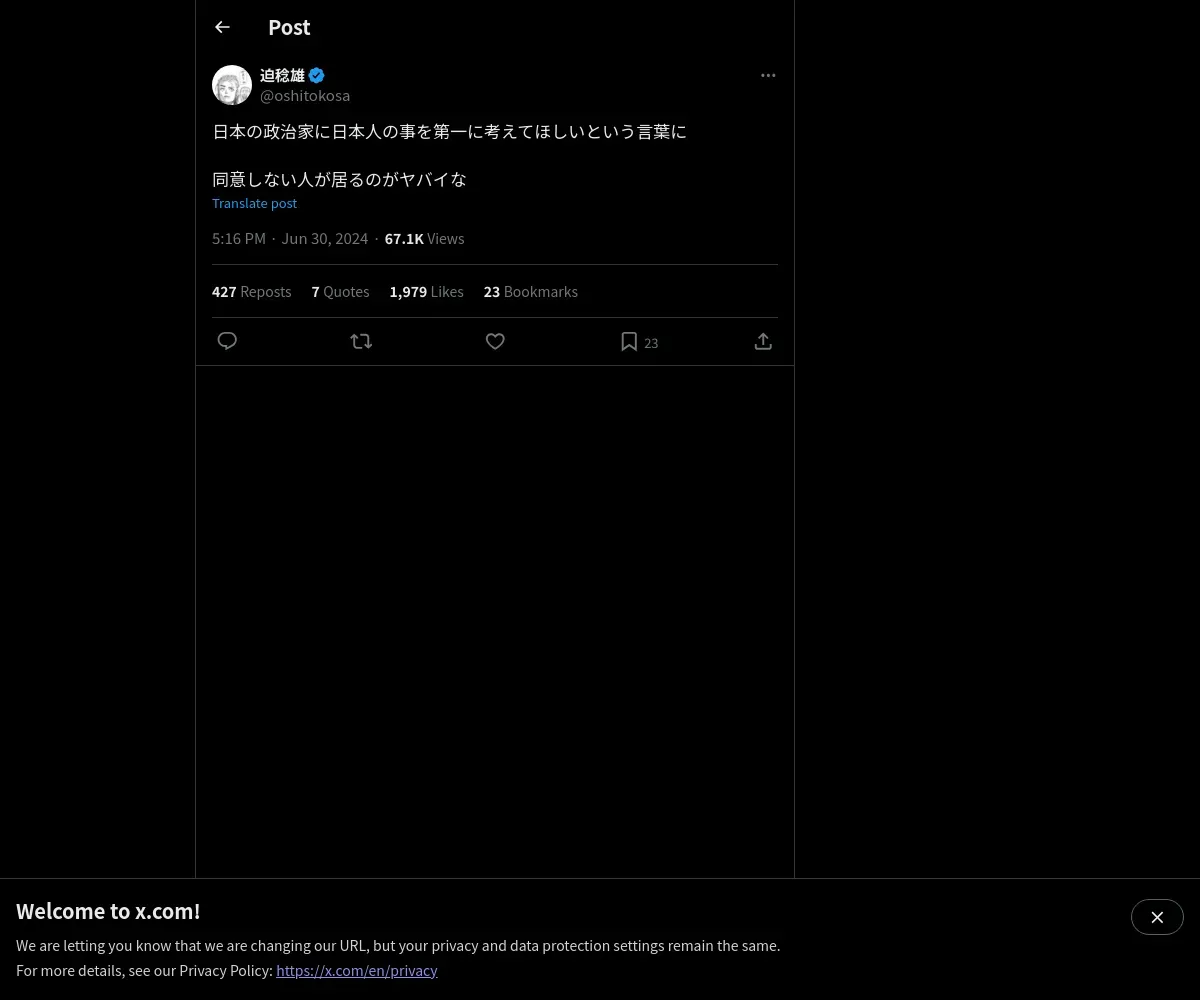
Task: Share the post via the upload icon
Action: 763,341
